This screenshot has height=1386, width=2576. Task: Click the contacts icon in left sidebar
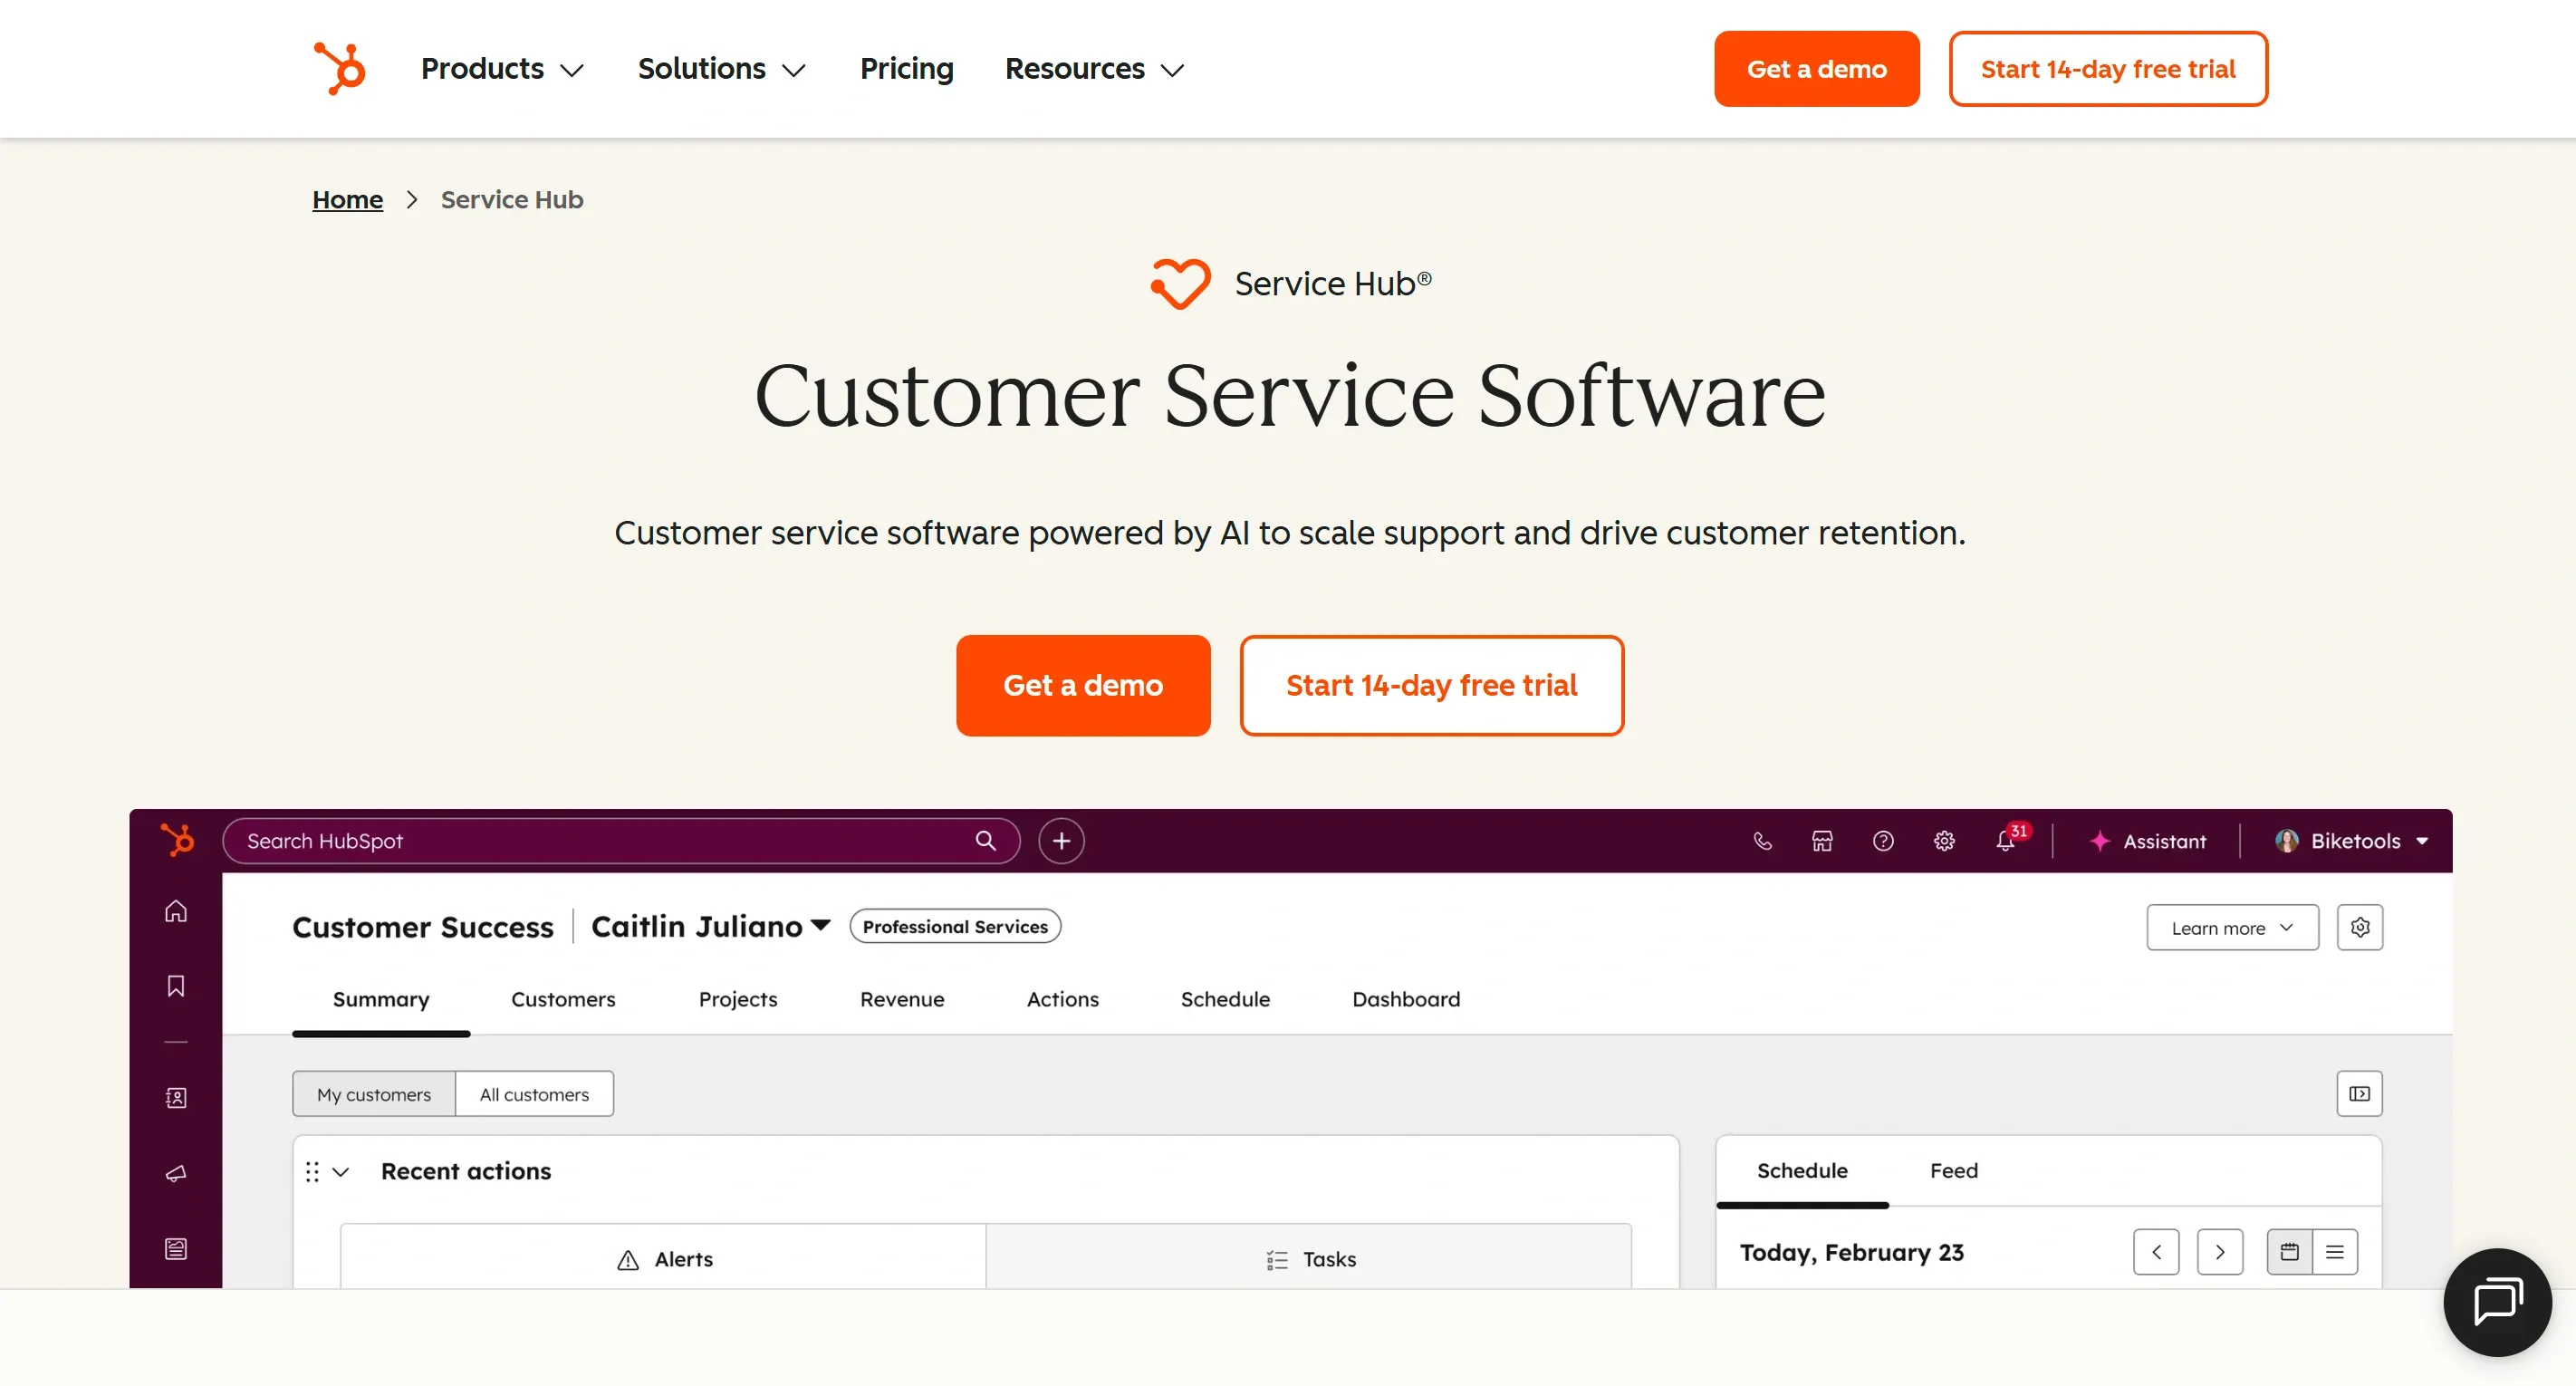click(176, 1098)
